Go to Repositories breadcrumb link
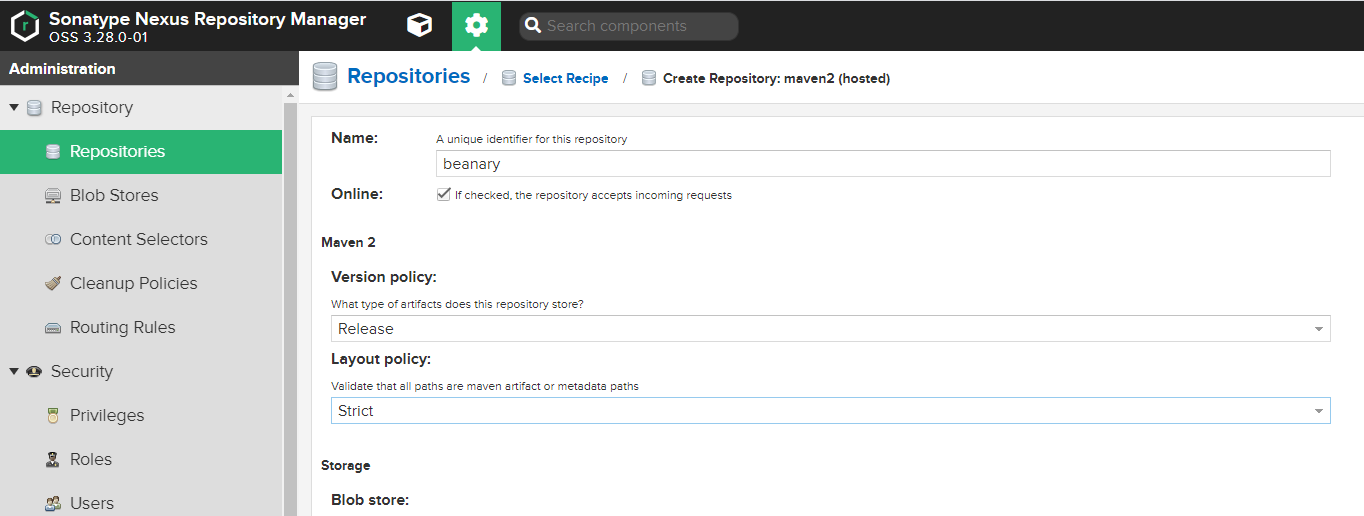The image size is (1364, 516). [408, 76]
